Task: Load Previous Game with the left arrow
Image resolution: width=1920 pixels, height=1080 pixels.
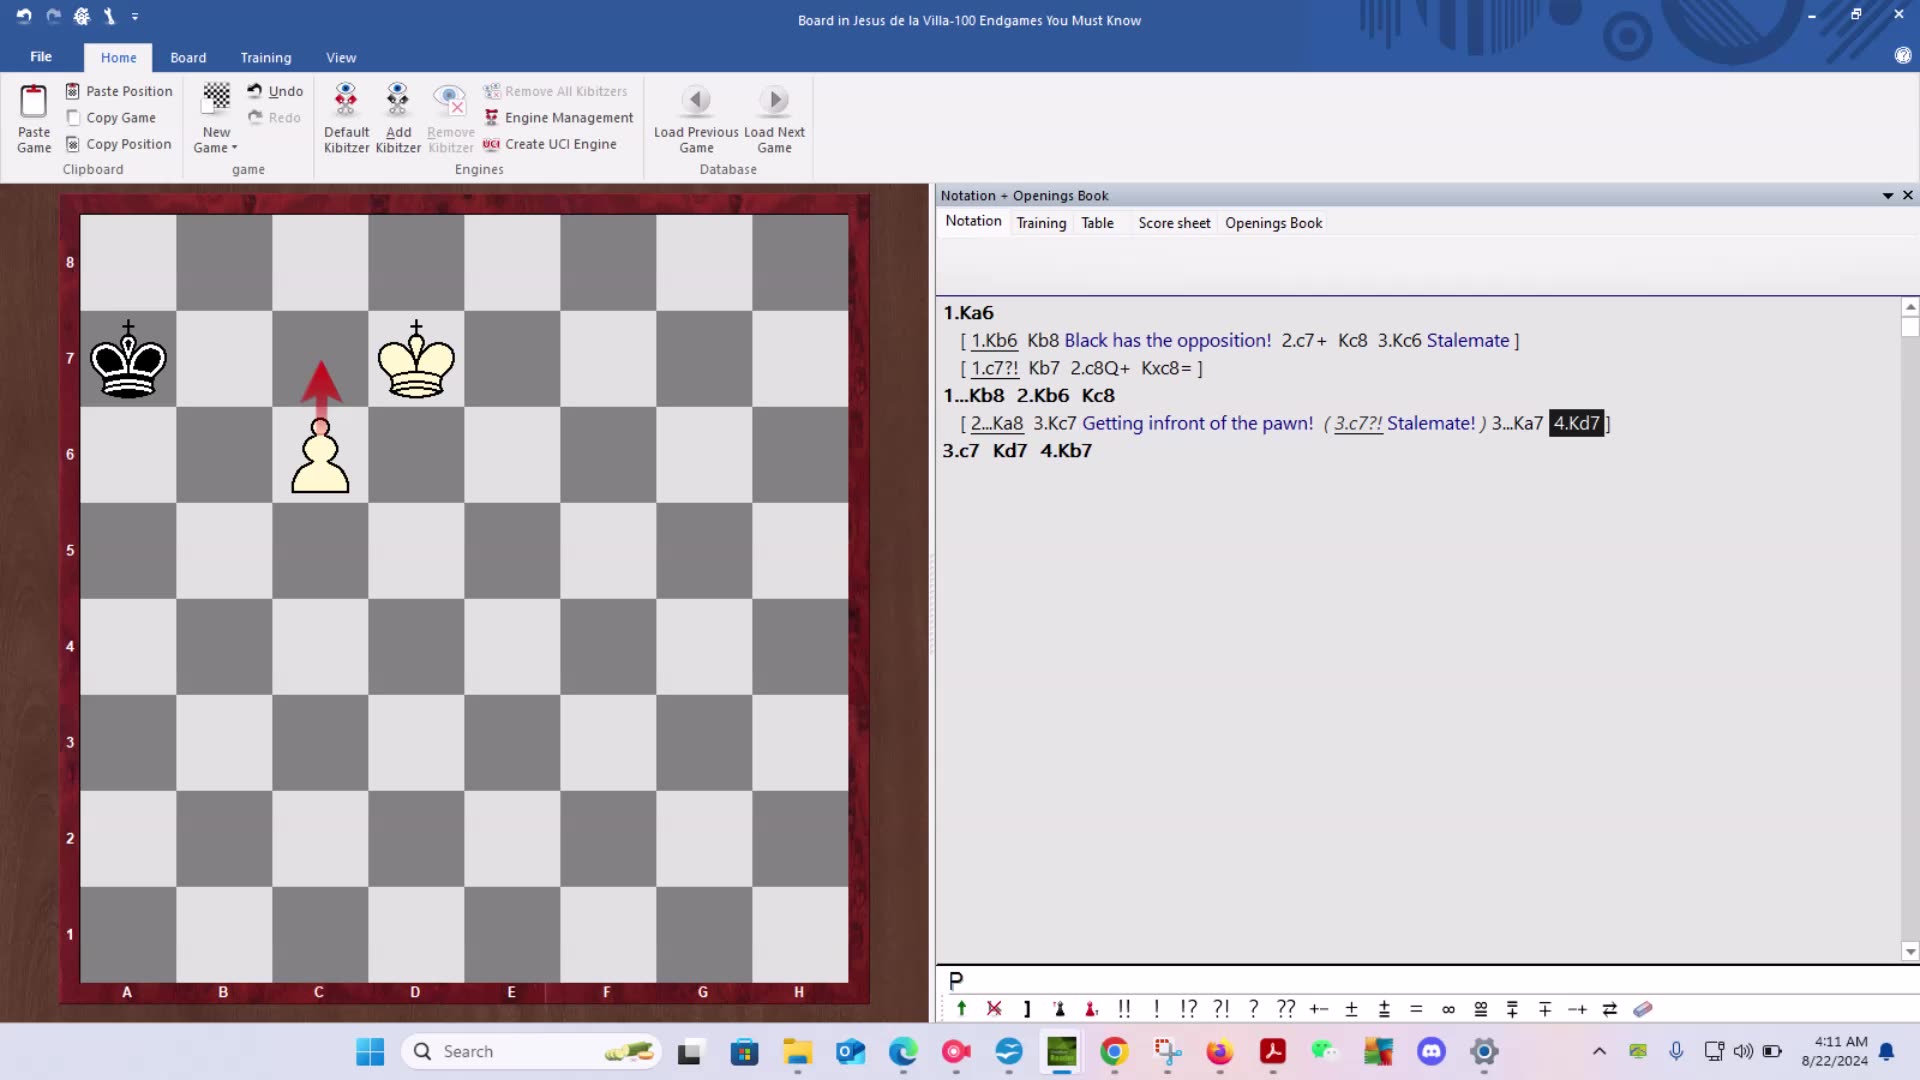Action: (696, 100)
